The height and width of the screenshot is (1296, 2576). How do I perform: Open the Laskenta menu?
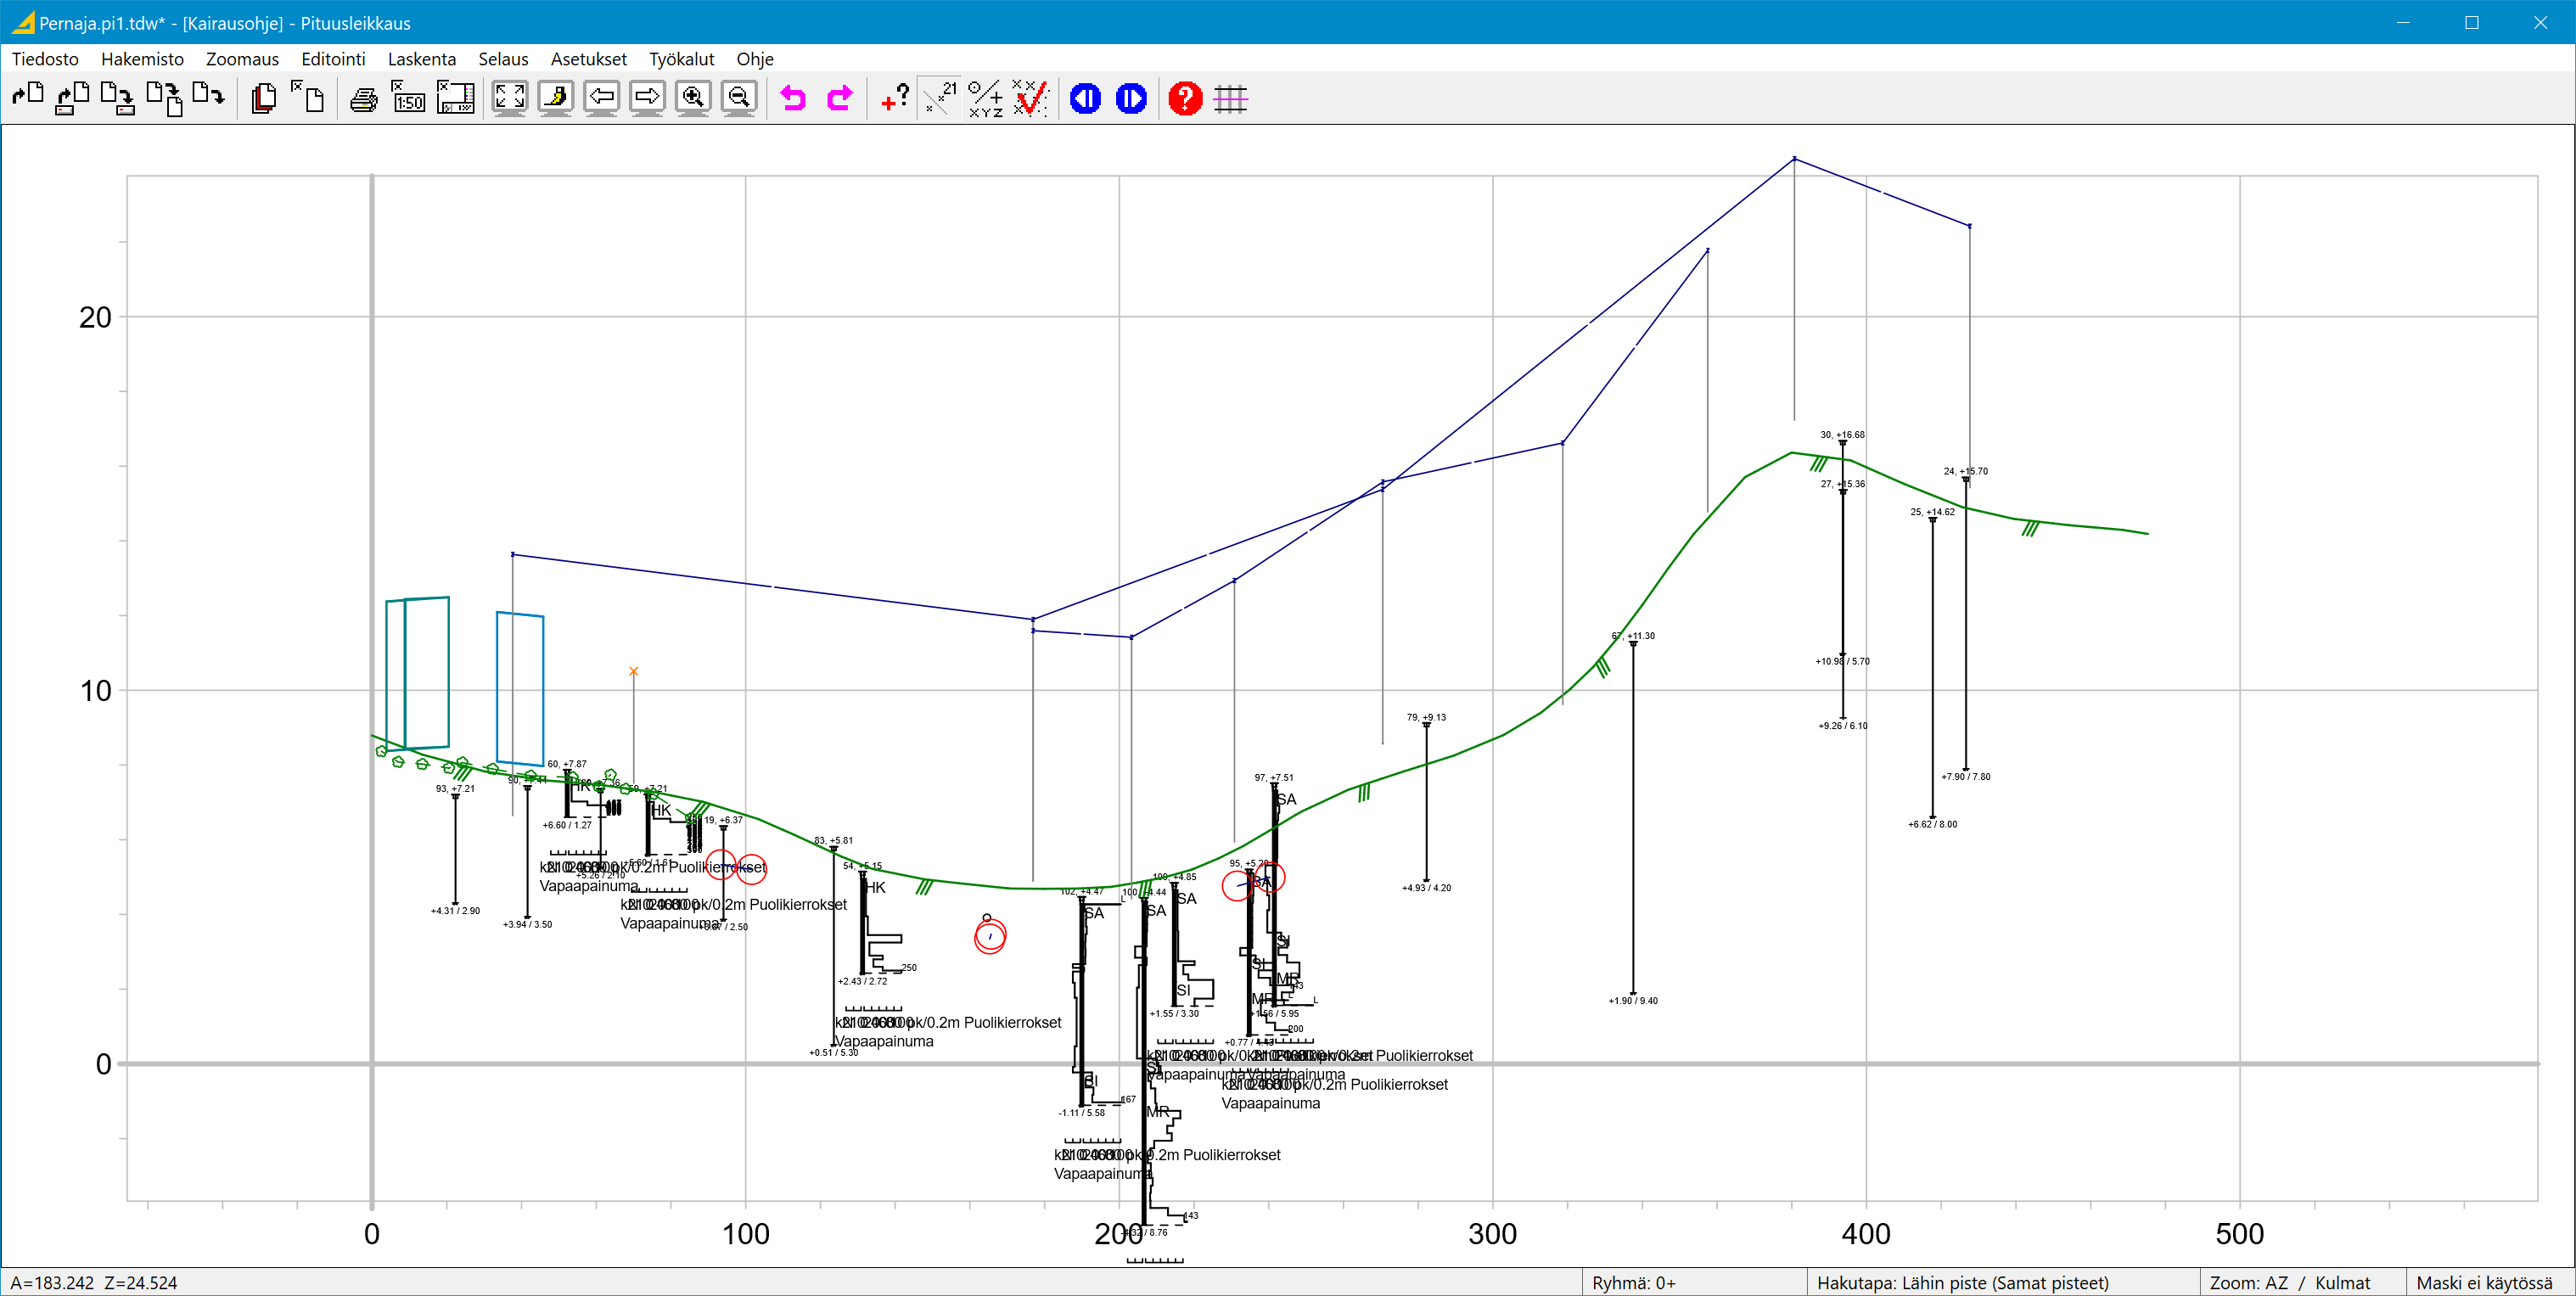[x=421, y=59]
